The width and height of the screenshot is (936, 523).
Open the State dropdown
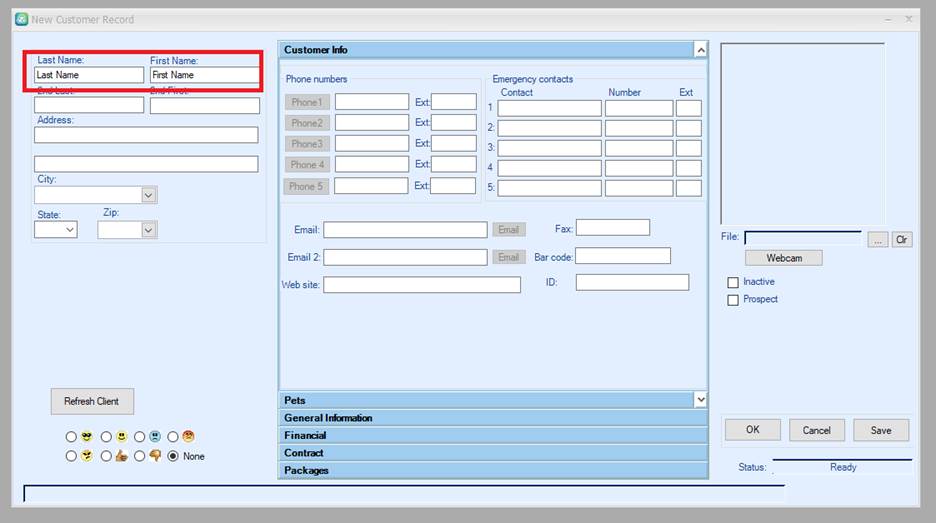pos(70,230)
